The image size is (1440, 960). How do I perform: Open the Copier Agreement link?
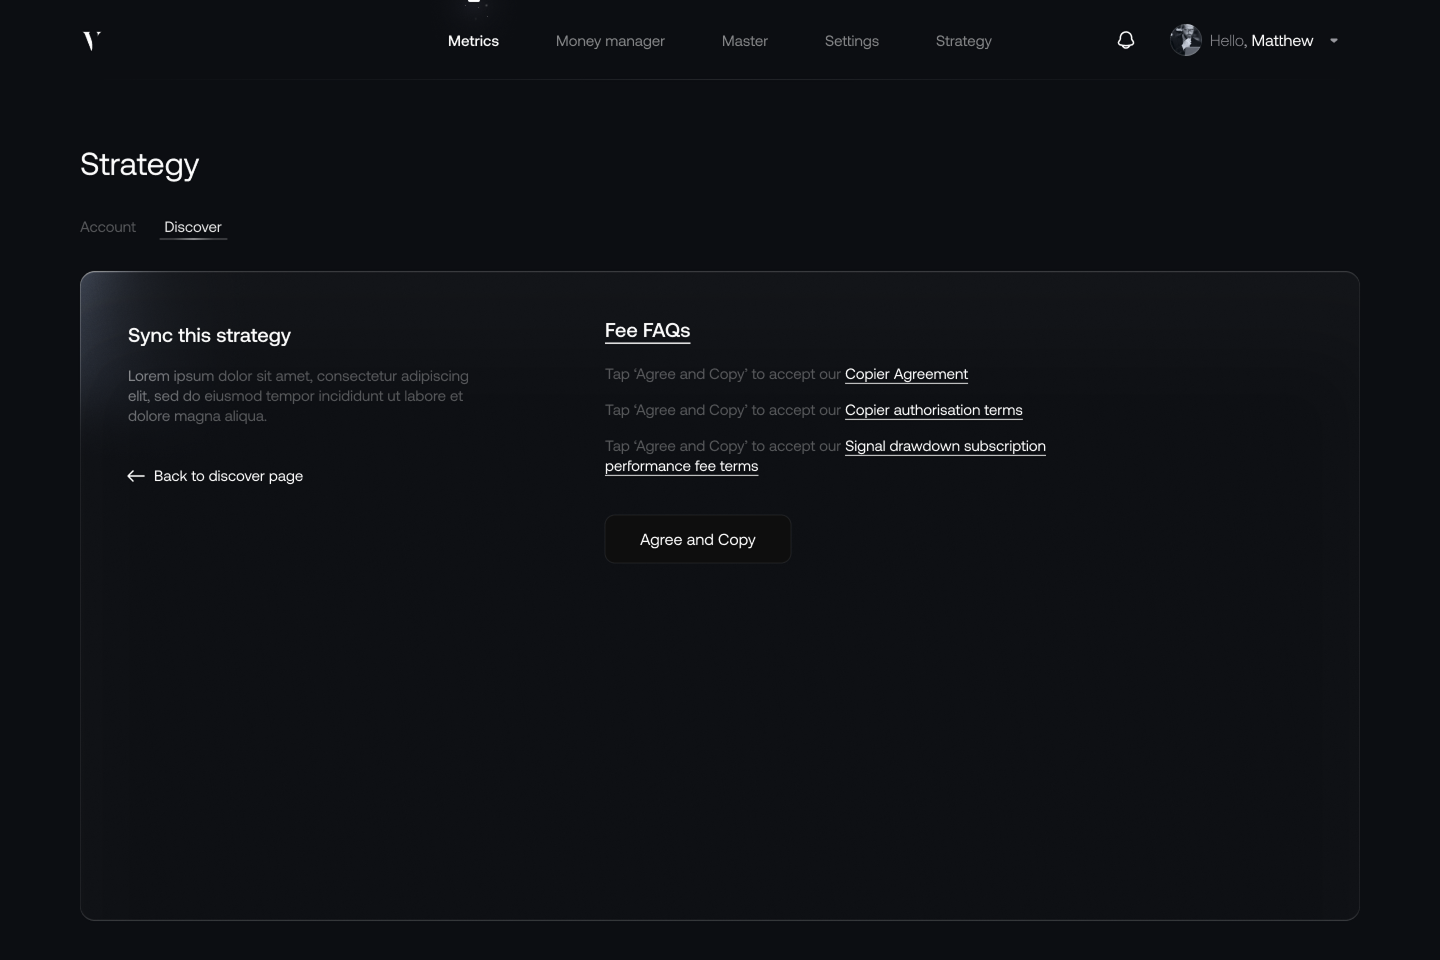point(906,374)
